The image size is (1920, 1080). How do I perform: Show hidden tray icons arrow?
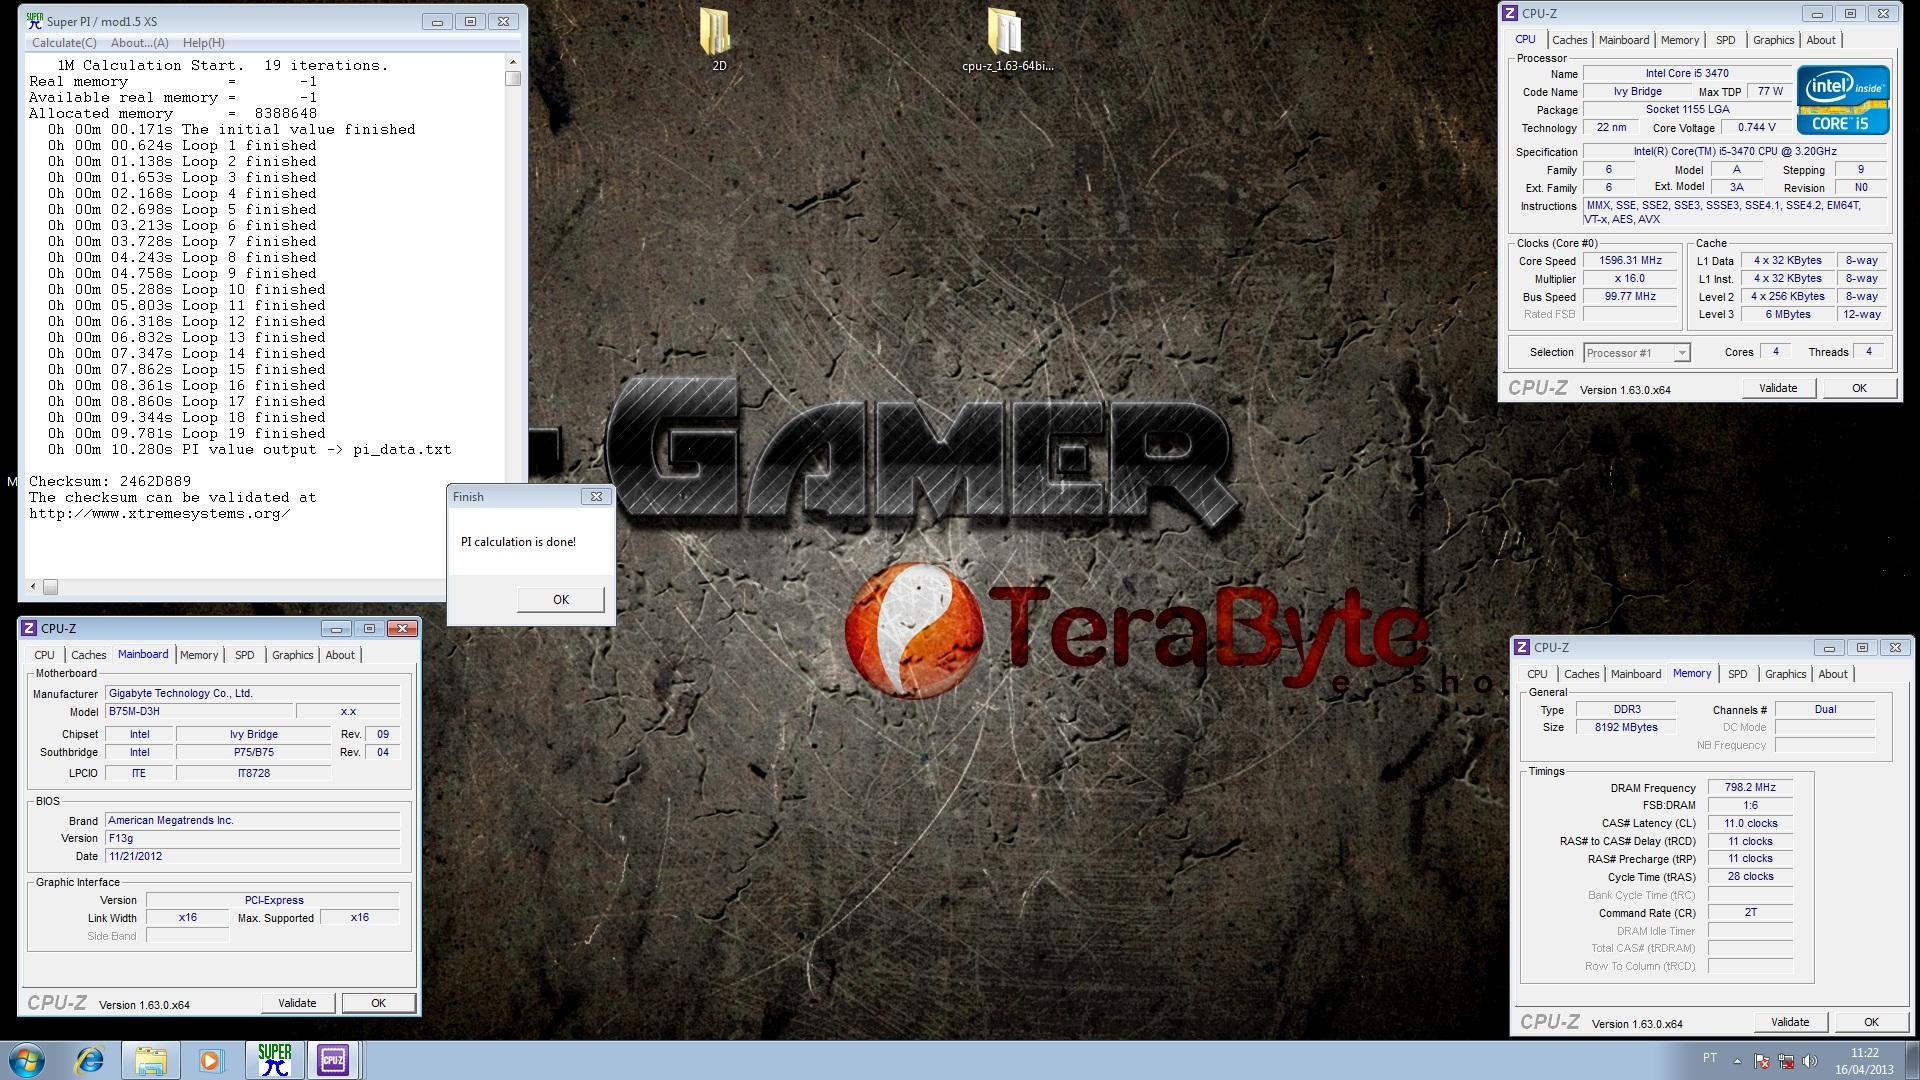[x=1737, y=1061]
